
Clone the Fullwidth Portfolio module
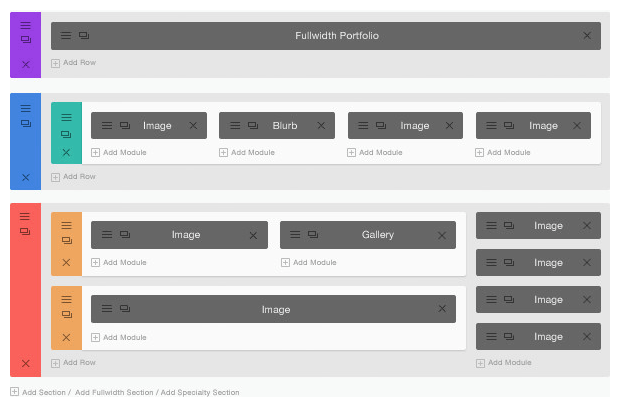pos(84,35)
